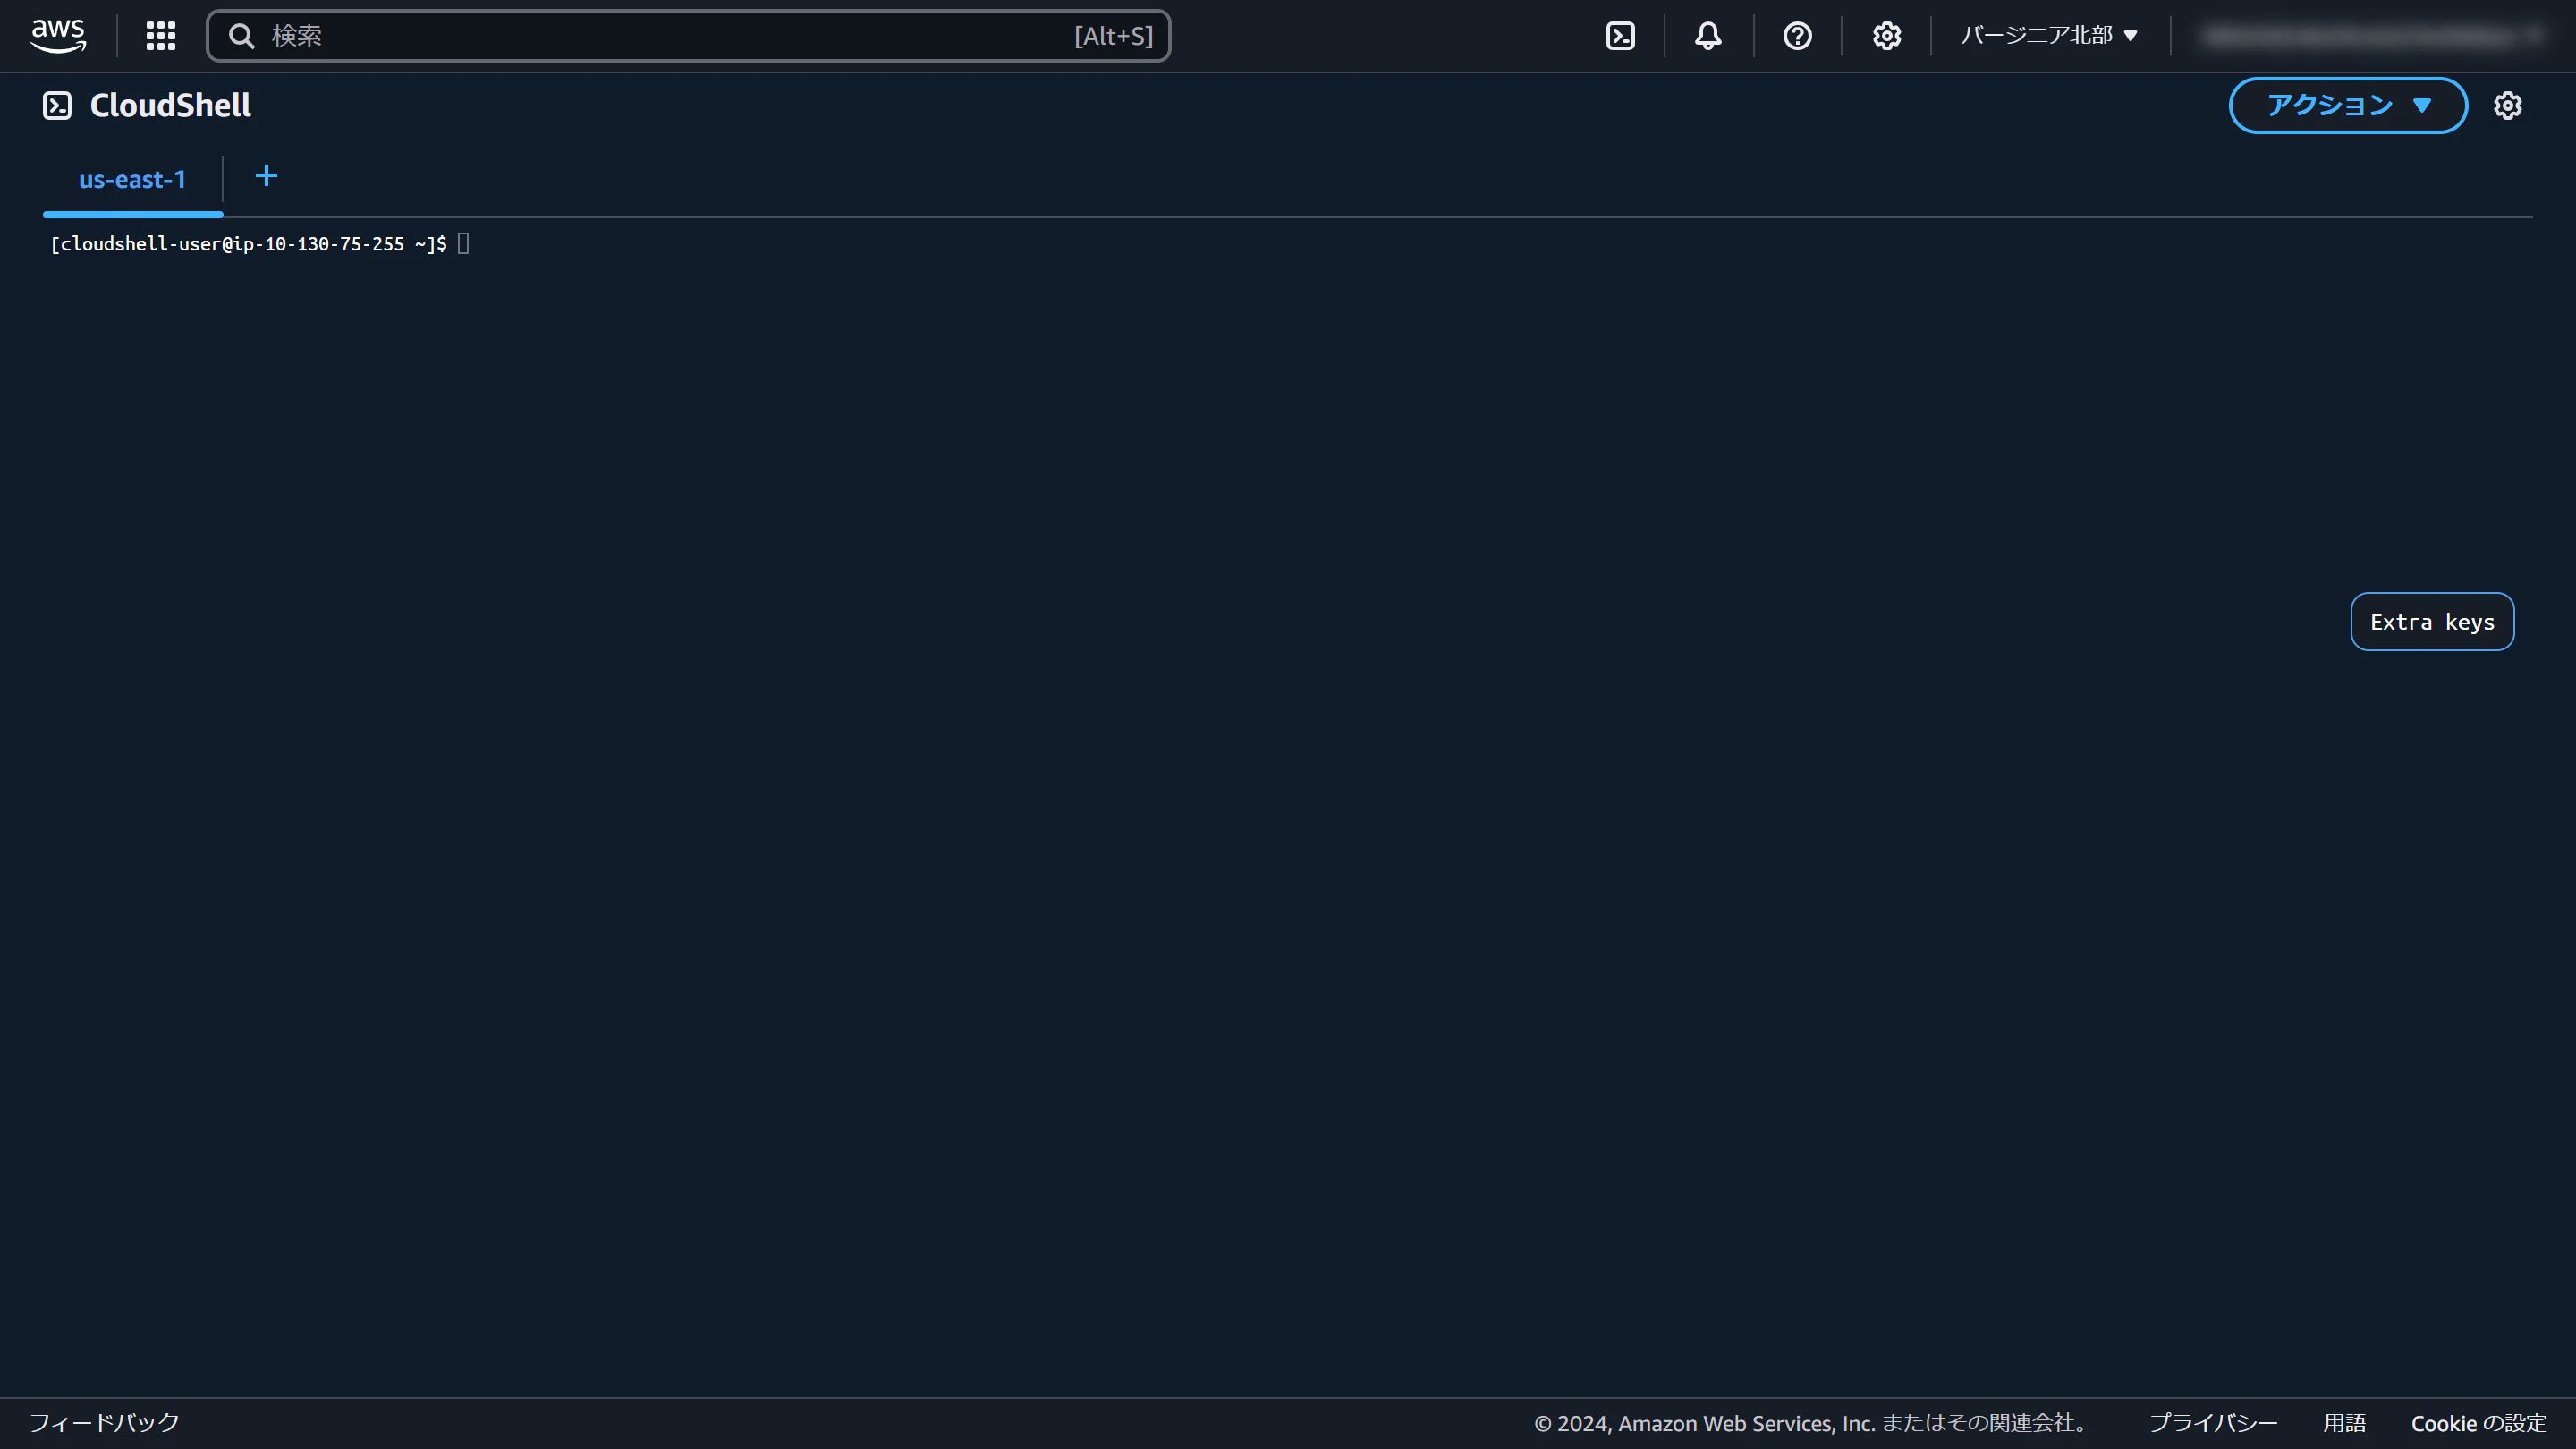The image size is (2576, 1449).
Task: Open the アクション dropdown menu
Action: click(x=2348, y=105)
